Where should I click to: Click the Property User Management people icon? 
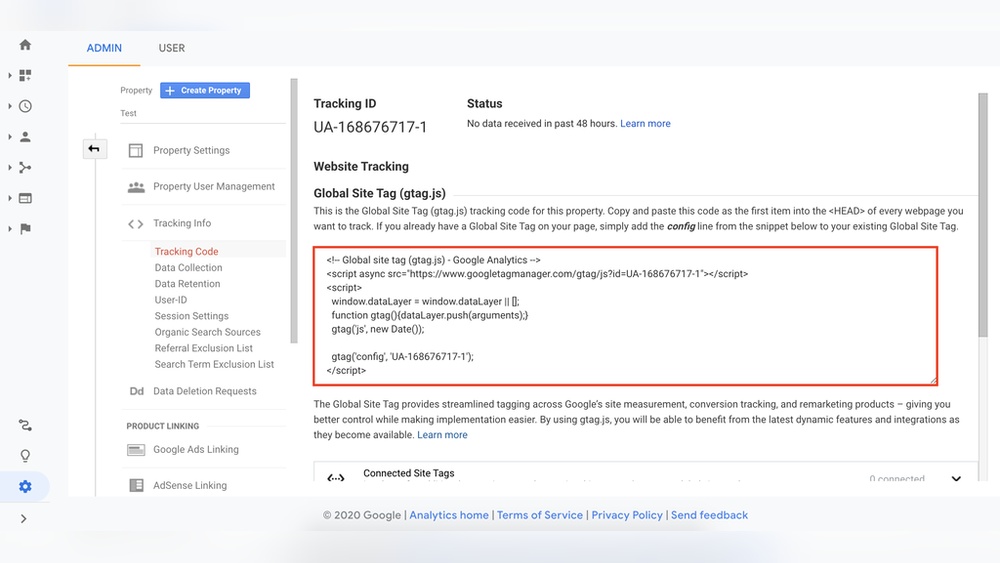tap(136, 187)
